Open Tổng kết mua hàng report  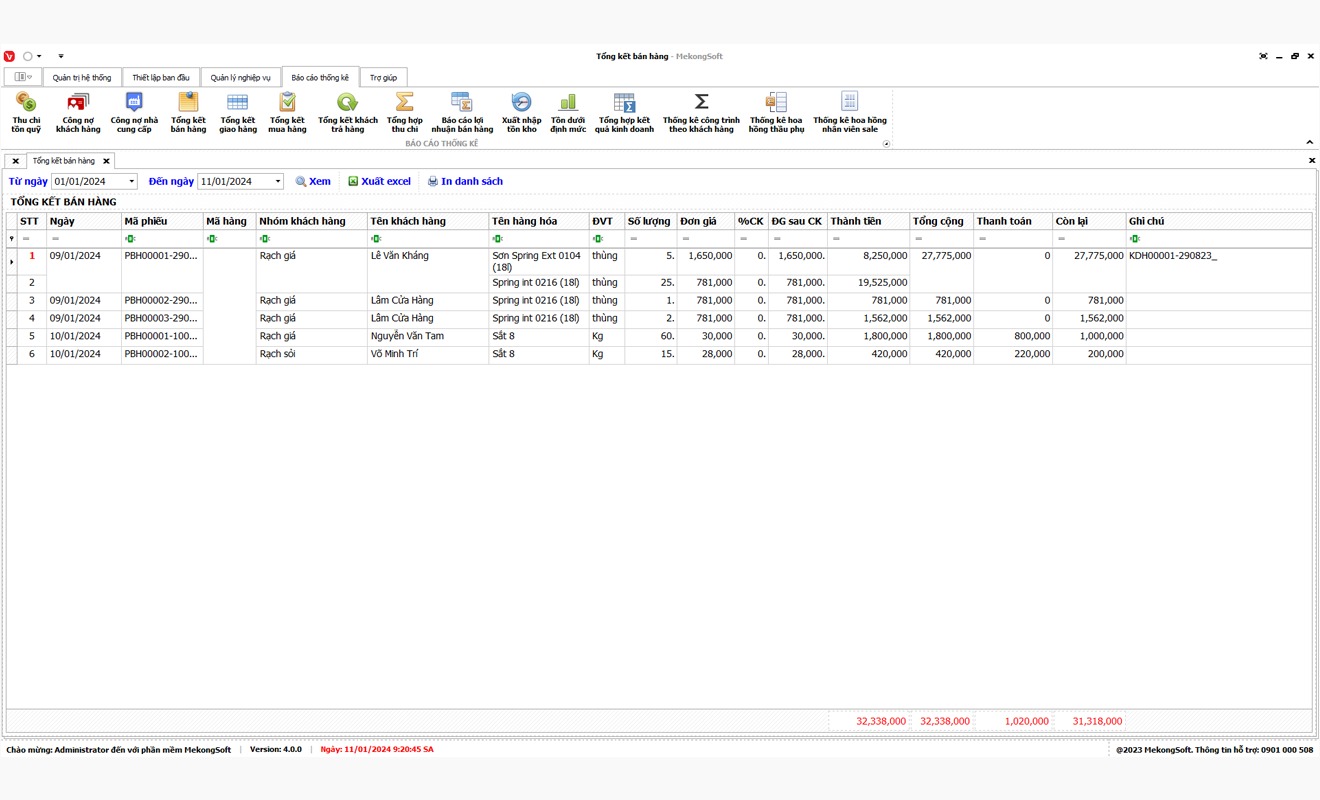point(287,111)
